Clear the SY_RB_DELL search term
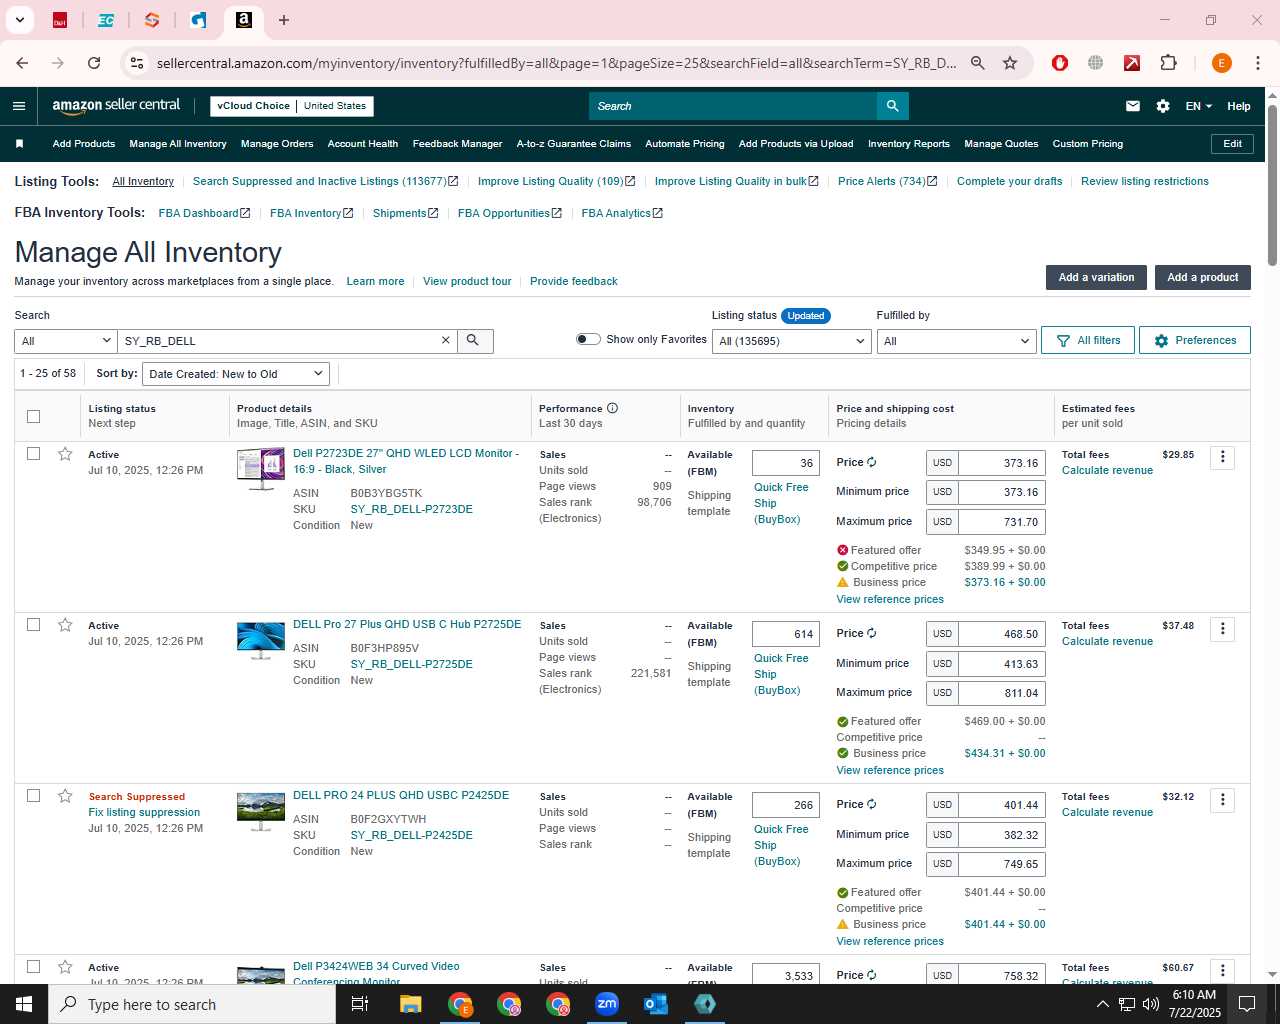Image resolution: width=1280 pixels, height=1024 pixels. point(446,341)
